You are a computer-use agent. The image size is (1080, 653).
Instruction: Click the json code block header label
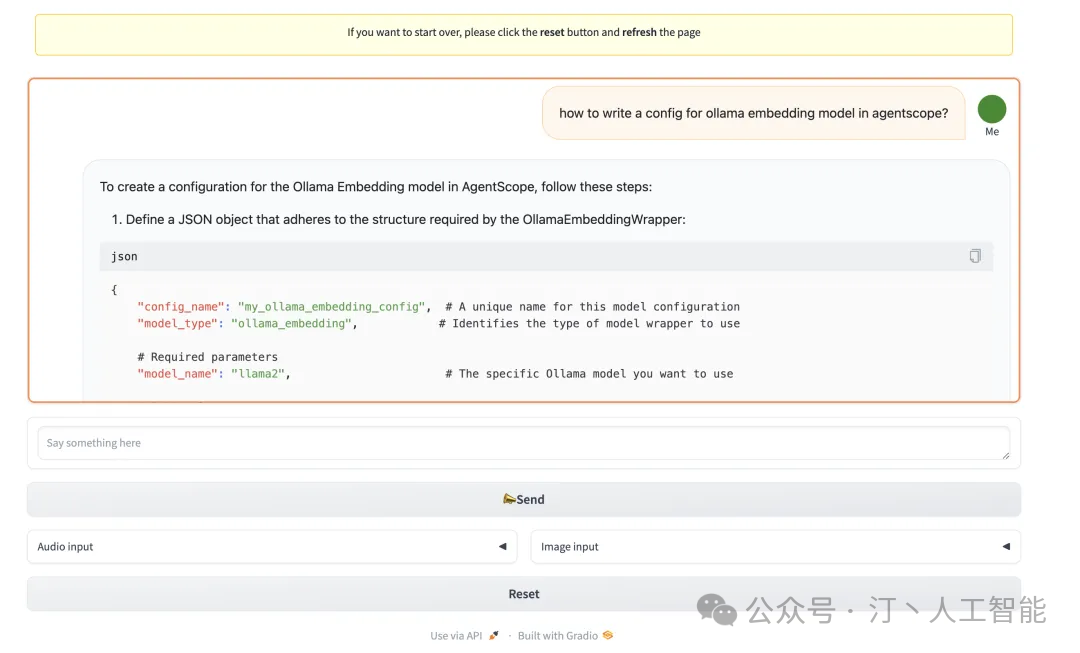point(125,257)
